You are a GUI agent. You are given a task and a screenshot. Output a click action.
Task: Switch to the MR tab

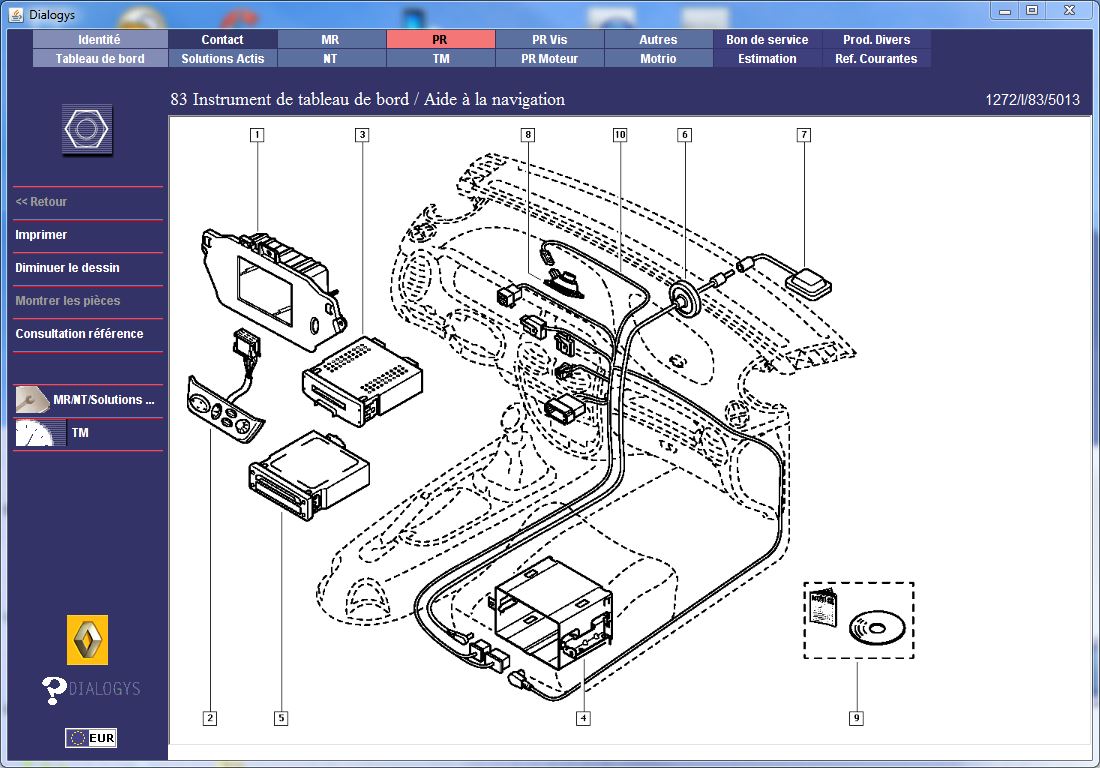(330, 40)
